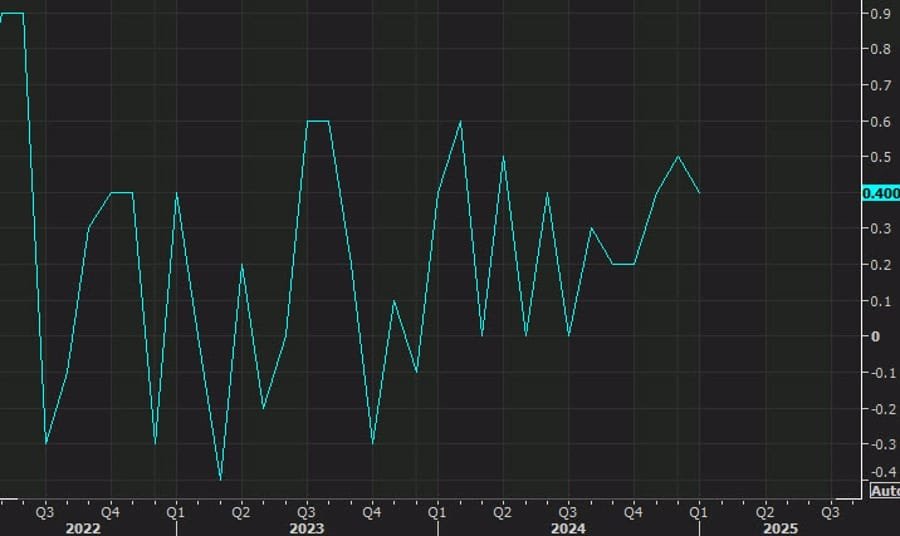
Task: Click the 0.8 y-axis label
Action: [x=881, y=49]
